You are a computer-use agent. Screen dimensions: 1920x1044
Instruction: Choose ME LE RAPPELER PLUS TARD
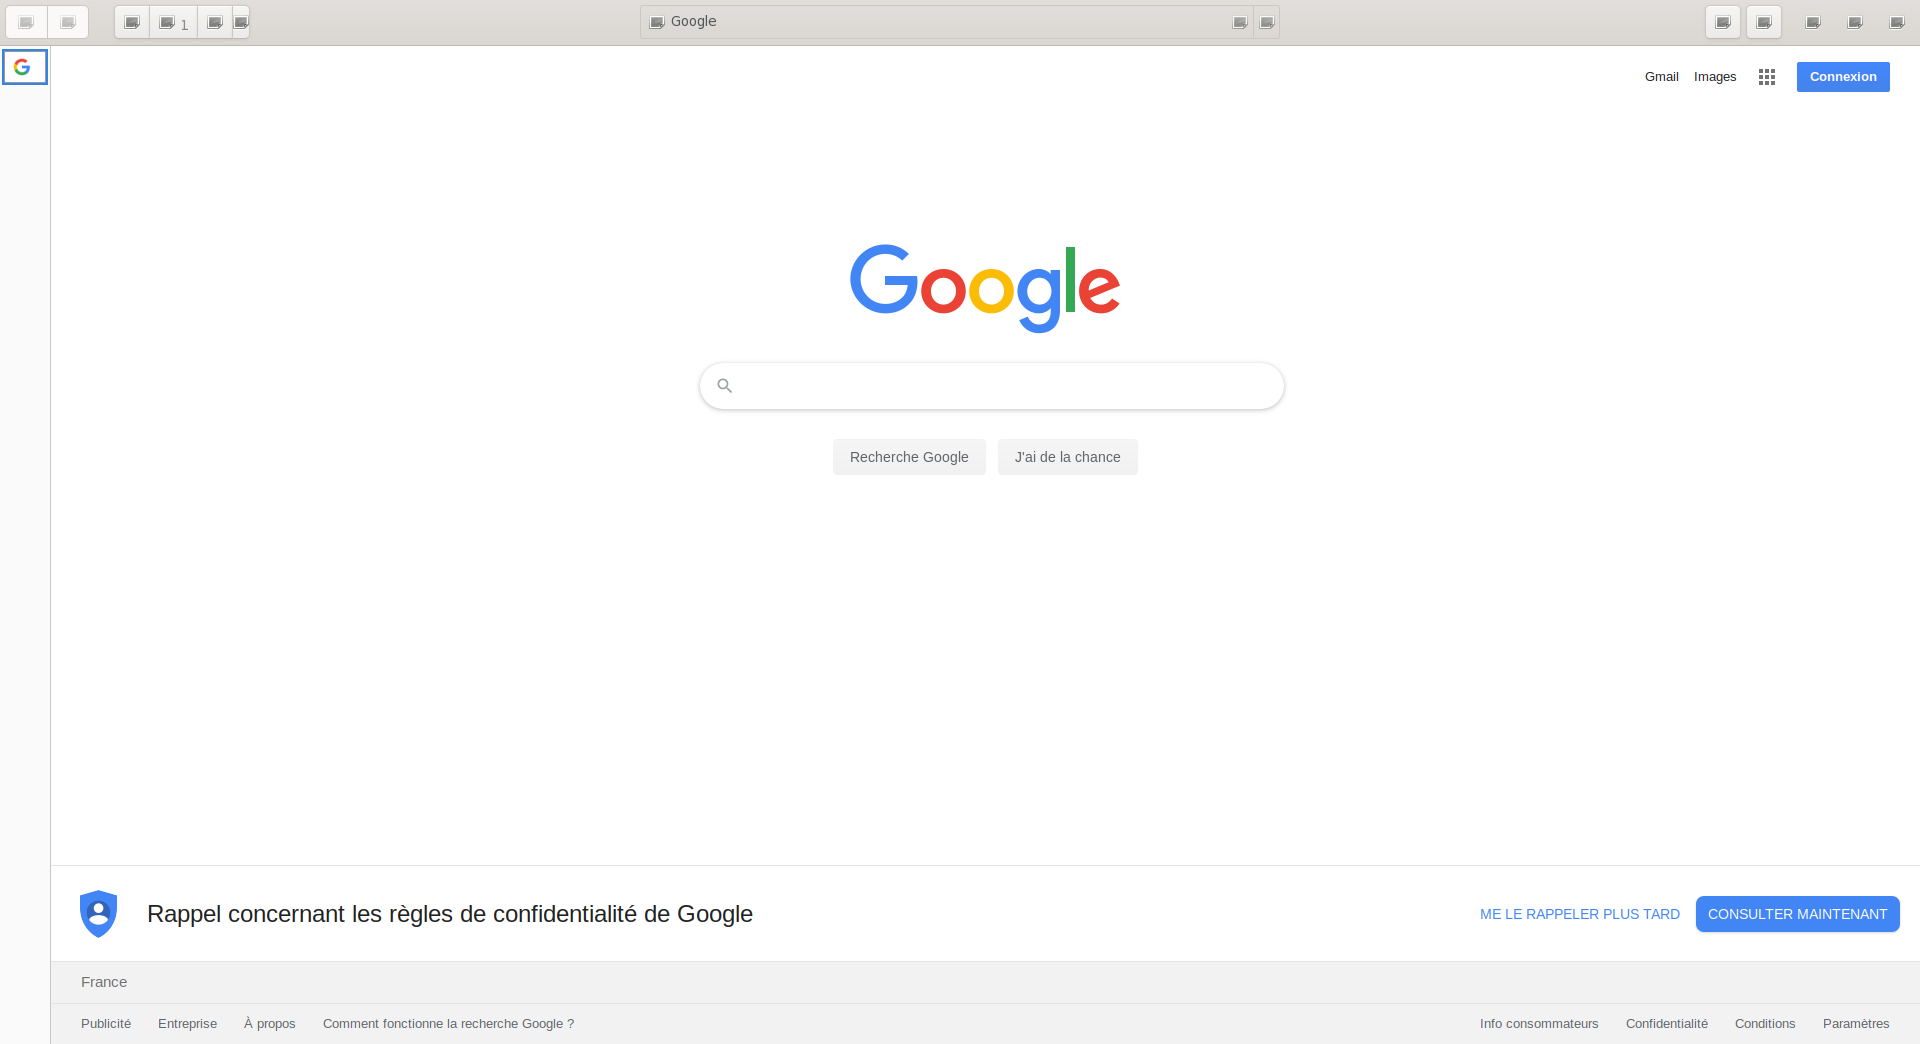[1580, 914]
